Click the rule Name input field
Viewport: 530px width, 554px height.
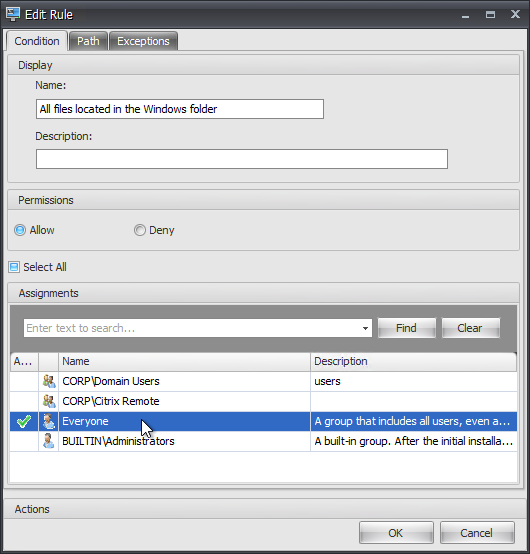coord(179,109)
